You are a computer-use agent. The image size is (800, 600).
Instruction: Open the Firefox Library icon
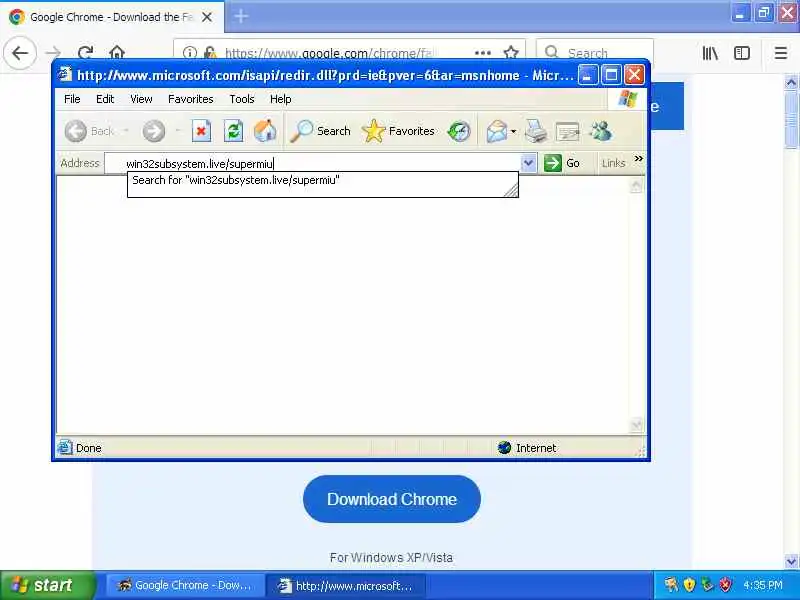click(x=710, y=53)
